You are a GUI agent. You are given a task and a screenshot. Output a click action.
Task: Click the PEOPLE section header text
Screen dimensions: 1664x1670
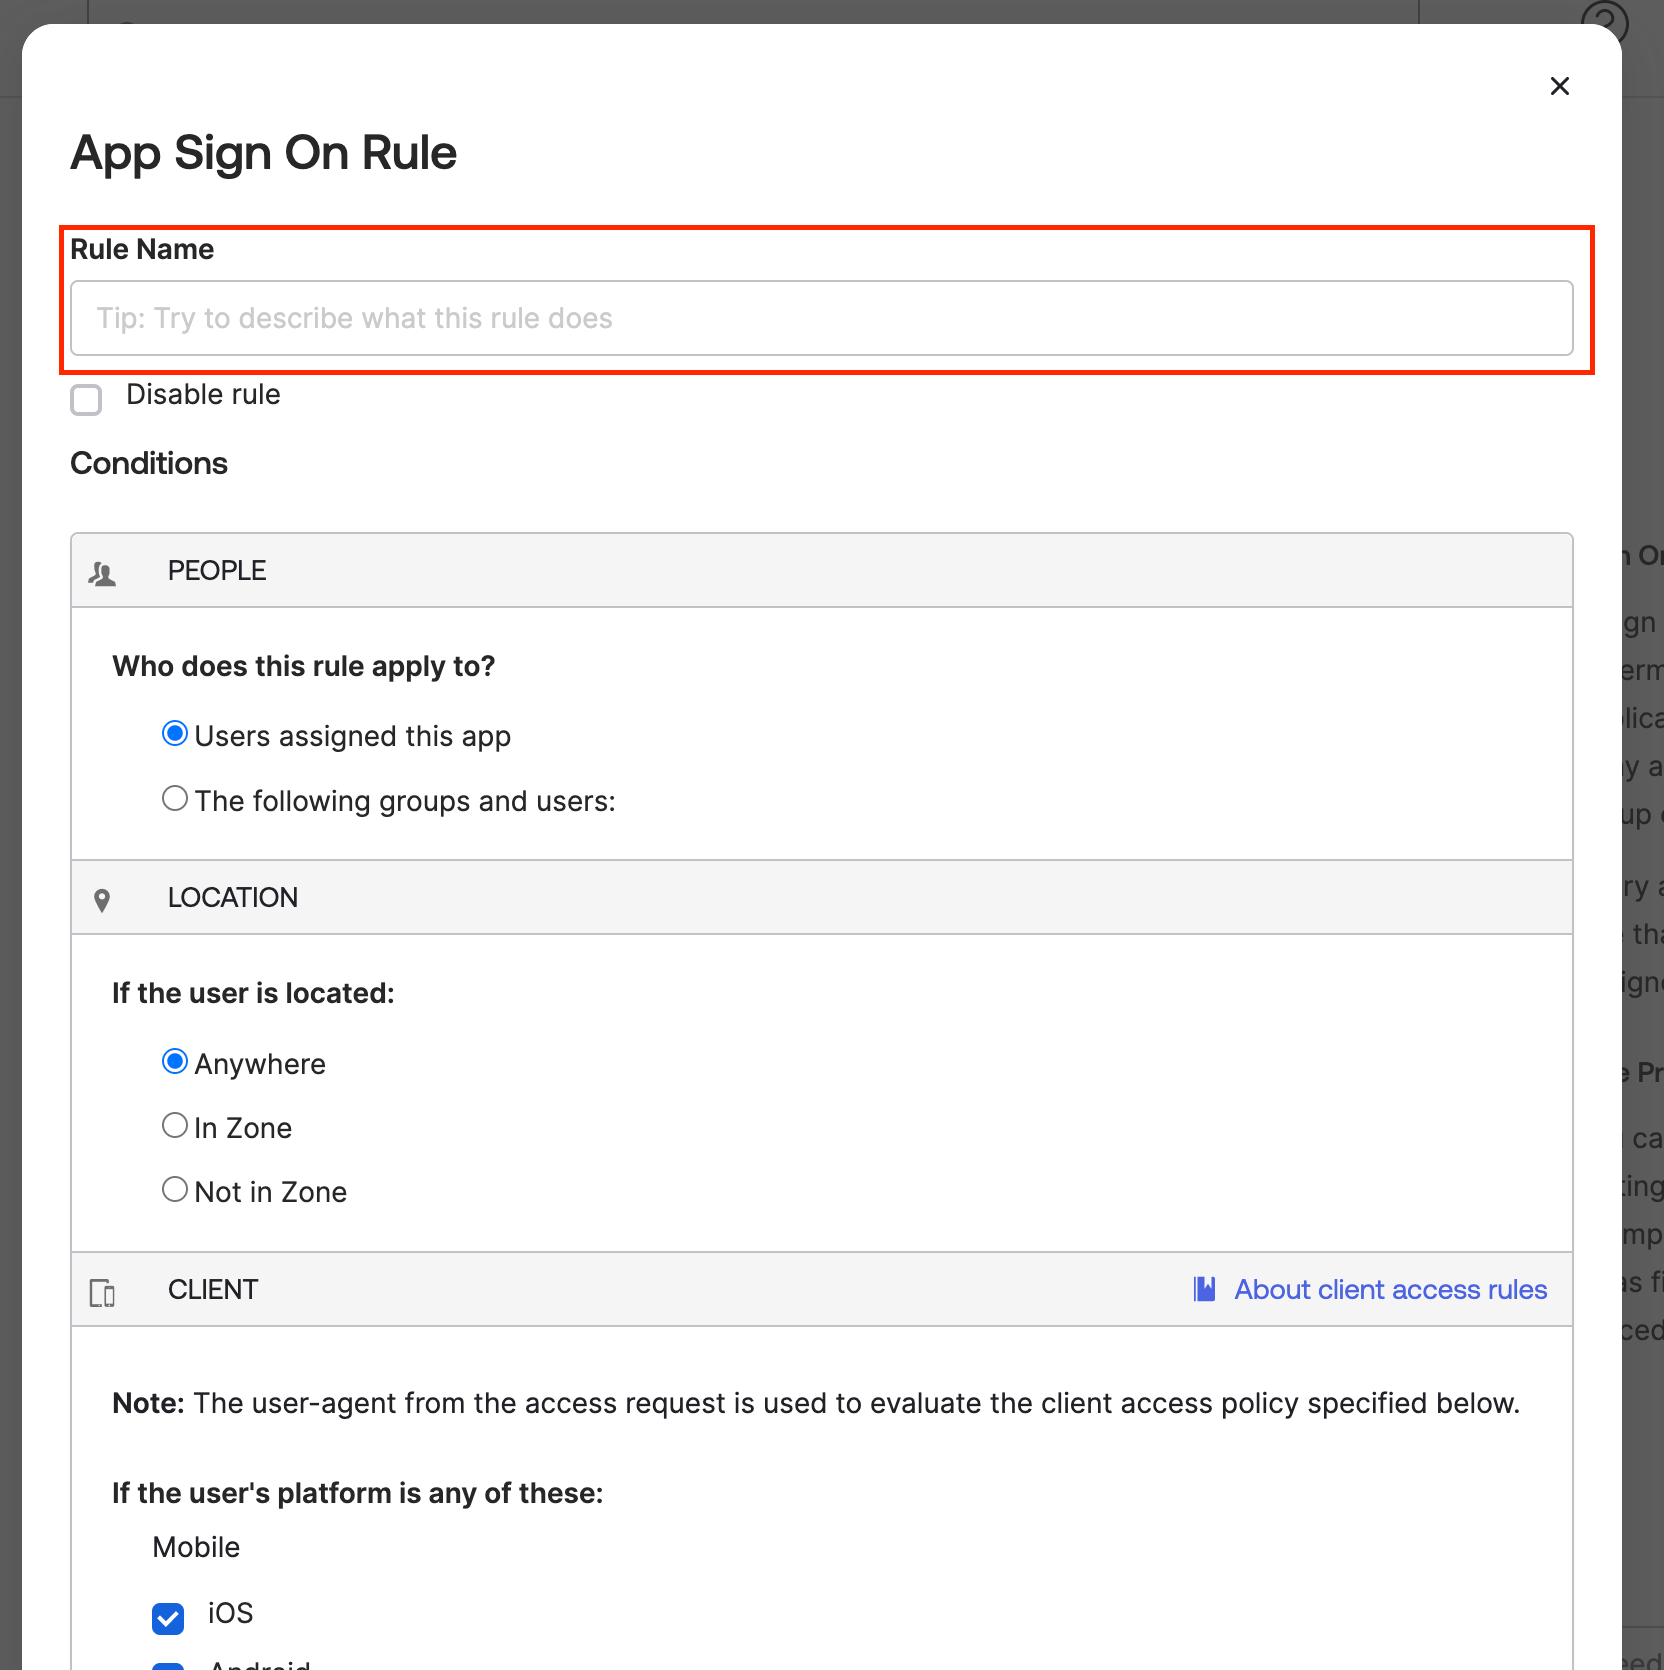point(217,571)
